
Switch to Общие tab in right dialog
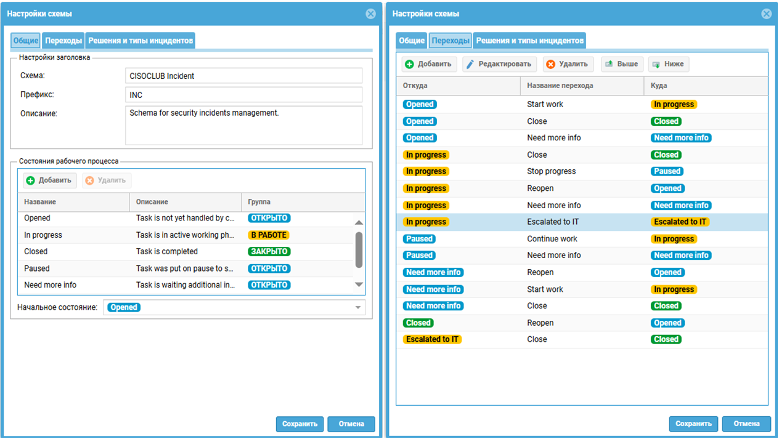[411, 41]
